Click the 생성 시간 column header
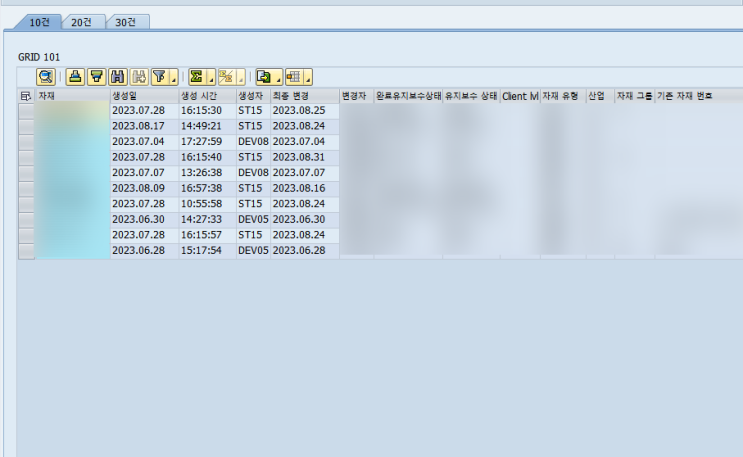This screenshot has height=457, width=743. pos(208,96)
